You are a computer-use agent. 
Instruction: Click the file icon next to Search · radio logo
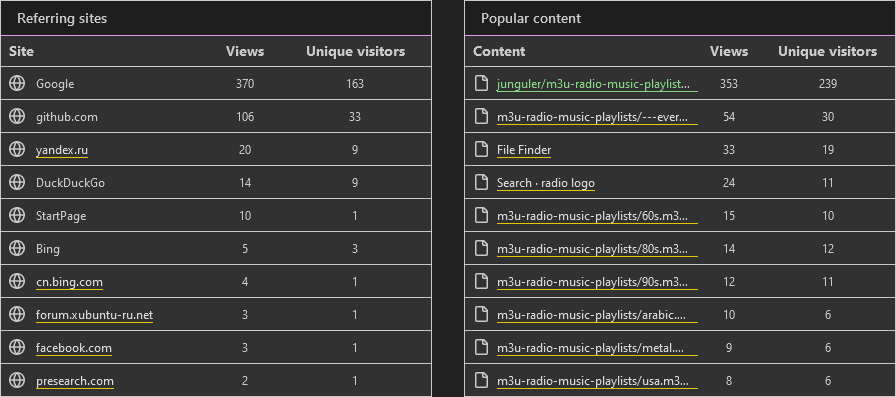click(x=482, y=183)
